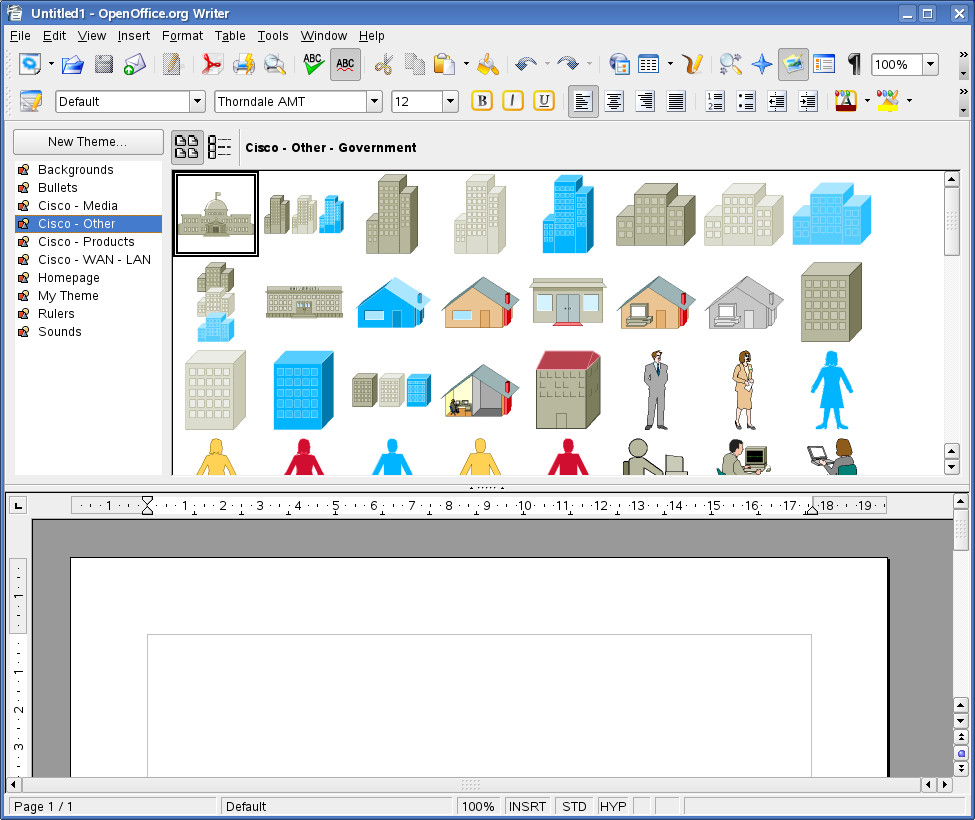
Task: Select the Sounds gallery theme
Action: pyautogui.click(x=88, y=331)
